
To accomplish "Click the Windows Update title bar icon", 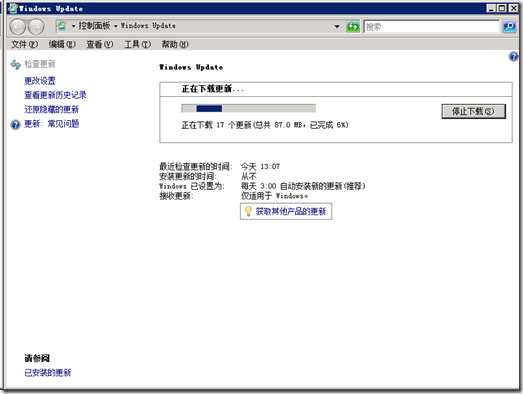I will click(12, 8).
